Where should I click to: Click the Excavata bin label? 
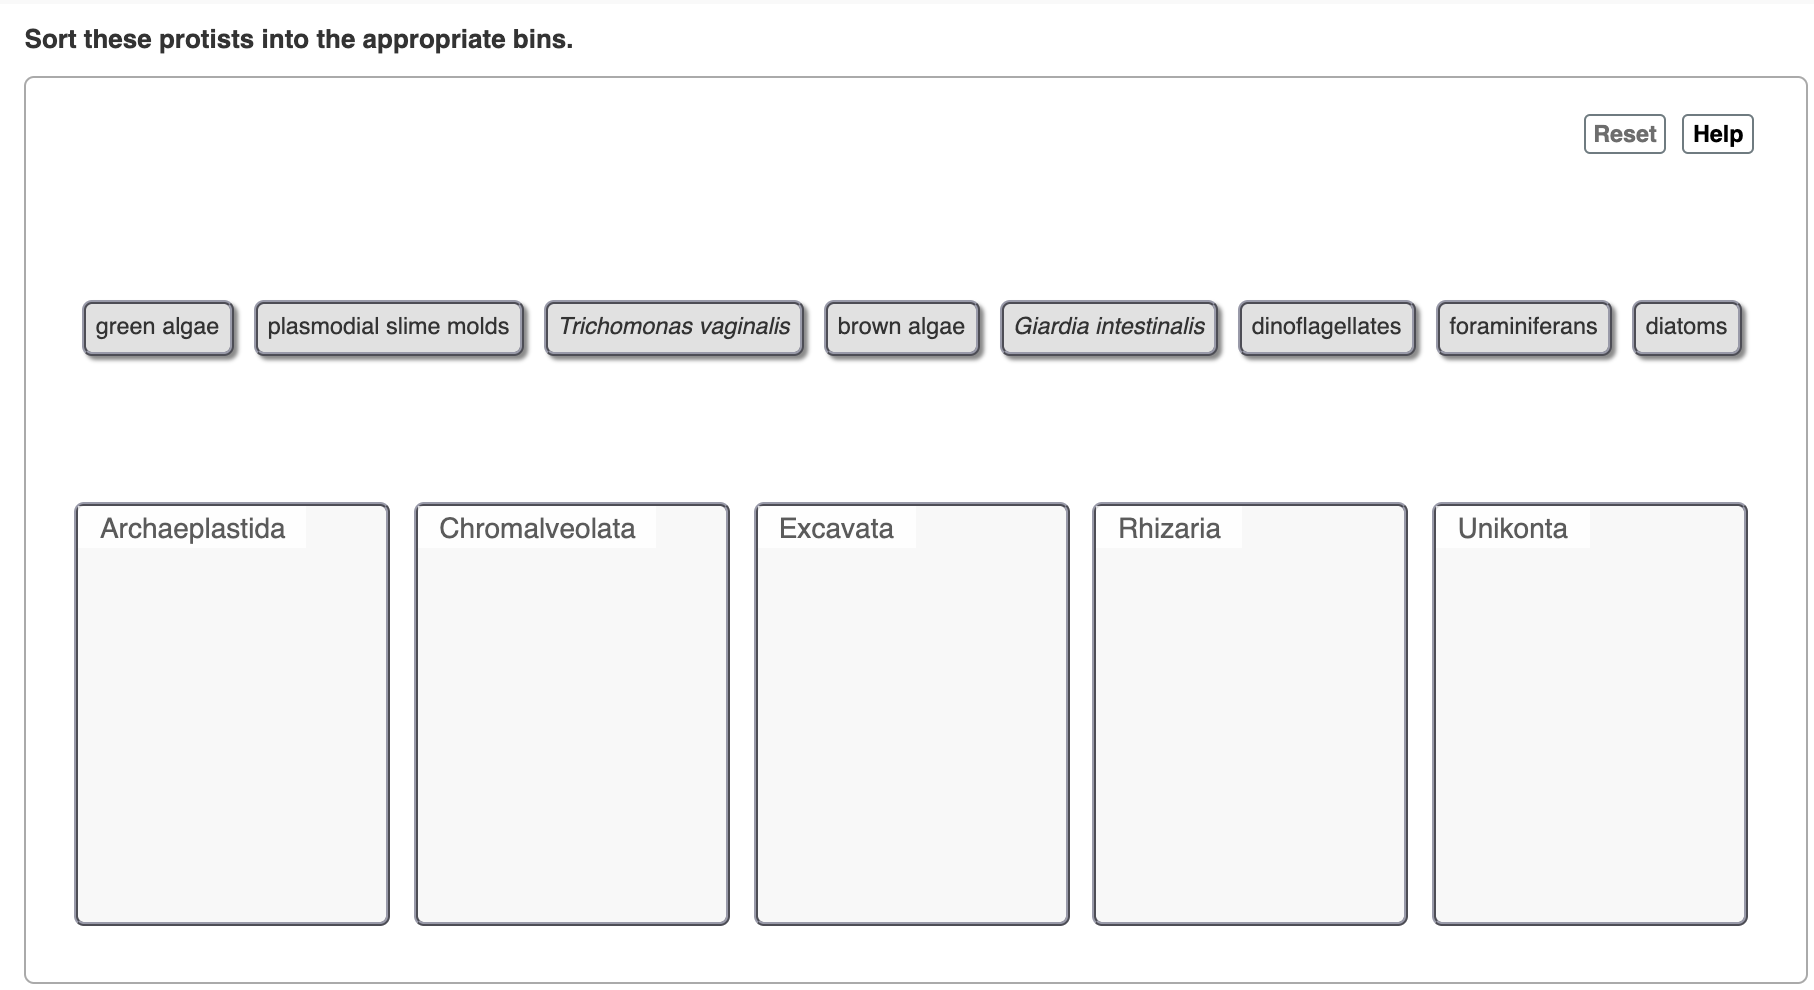[x=836, y=528]
